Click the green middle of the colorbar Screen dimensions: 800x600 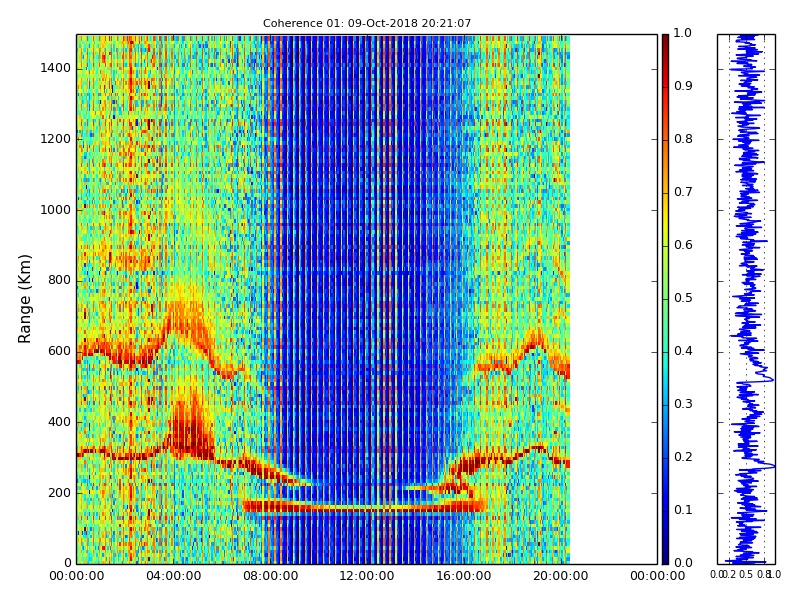coord(665,299)
